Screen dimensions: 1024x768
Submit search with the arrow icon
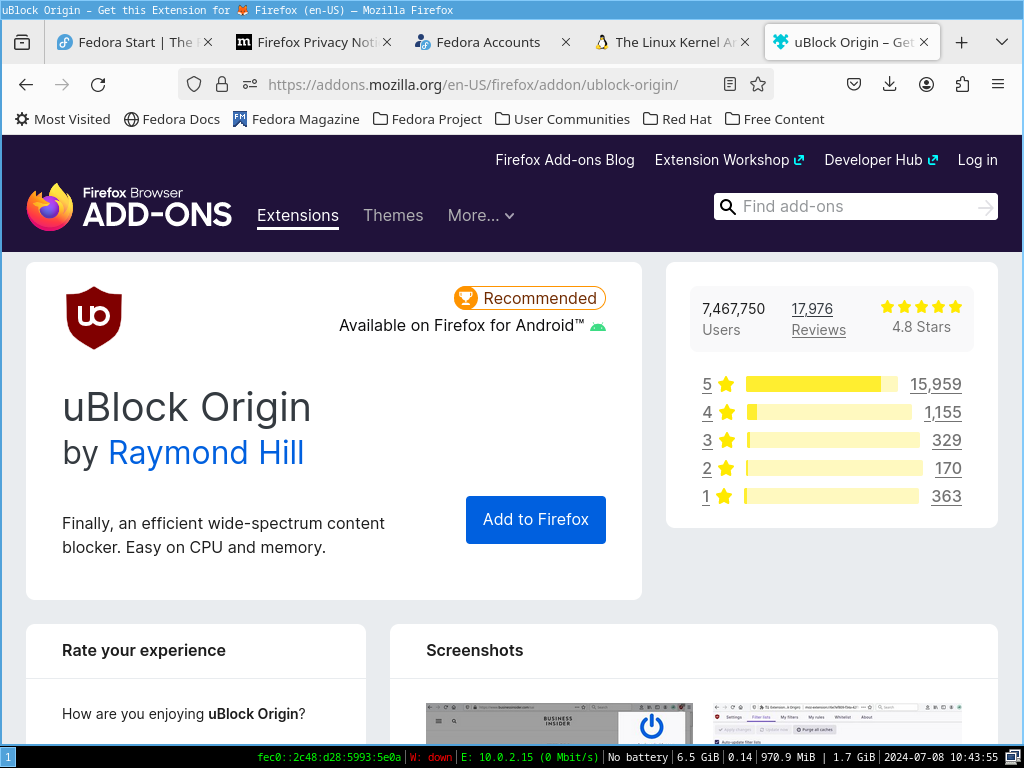985,208
